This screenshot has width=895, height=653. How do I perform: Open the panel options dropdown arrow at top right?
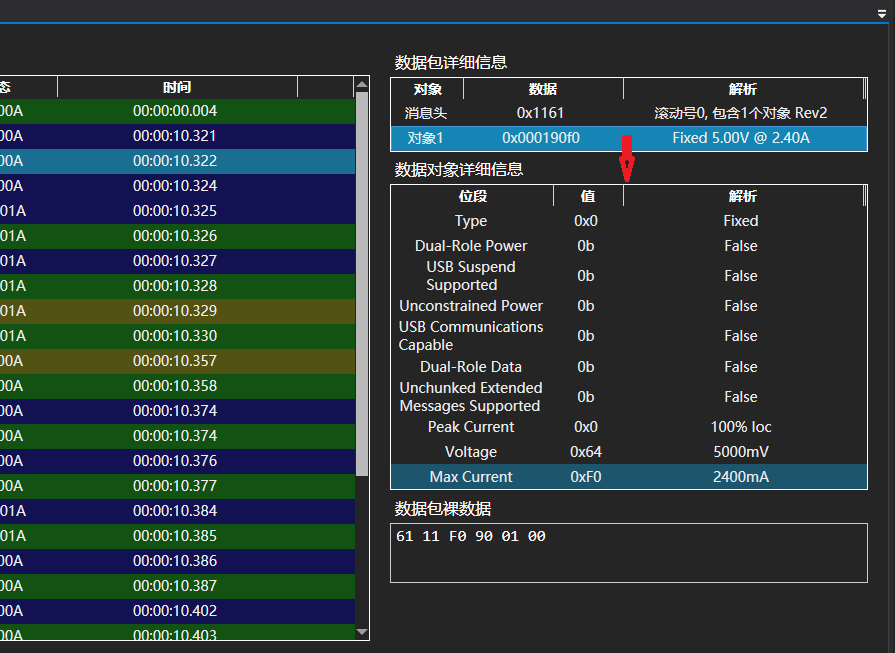[x=882, y=14]
